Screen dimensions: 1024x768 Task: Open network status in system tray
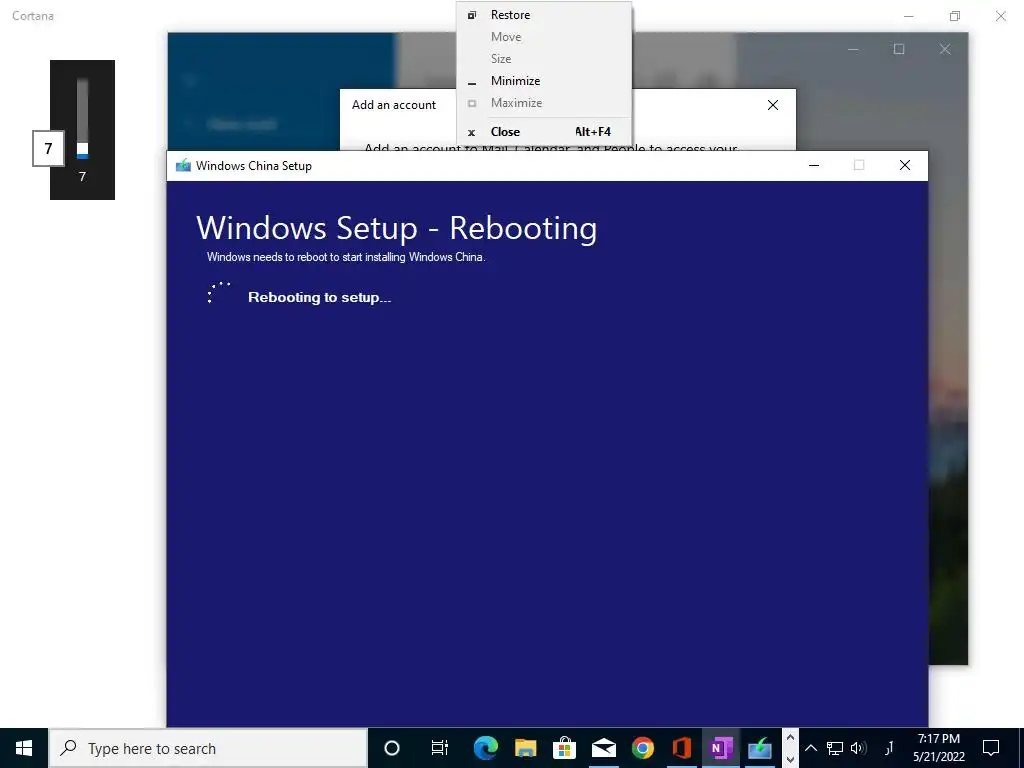click(x=835, y=748)
